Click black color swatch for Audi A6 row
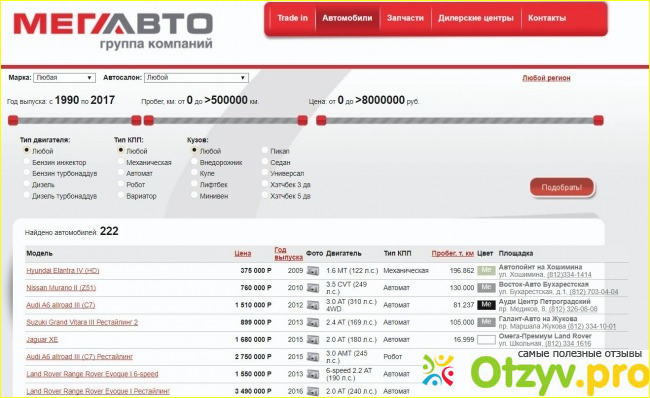650x398 pixels. pos(486,305)
